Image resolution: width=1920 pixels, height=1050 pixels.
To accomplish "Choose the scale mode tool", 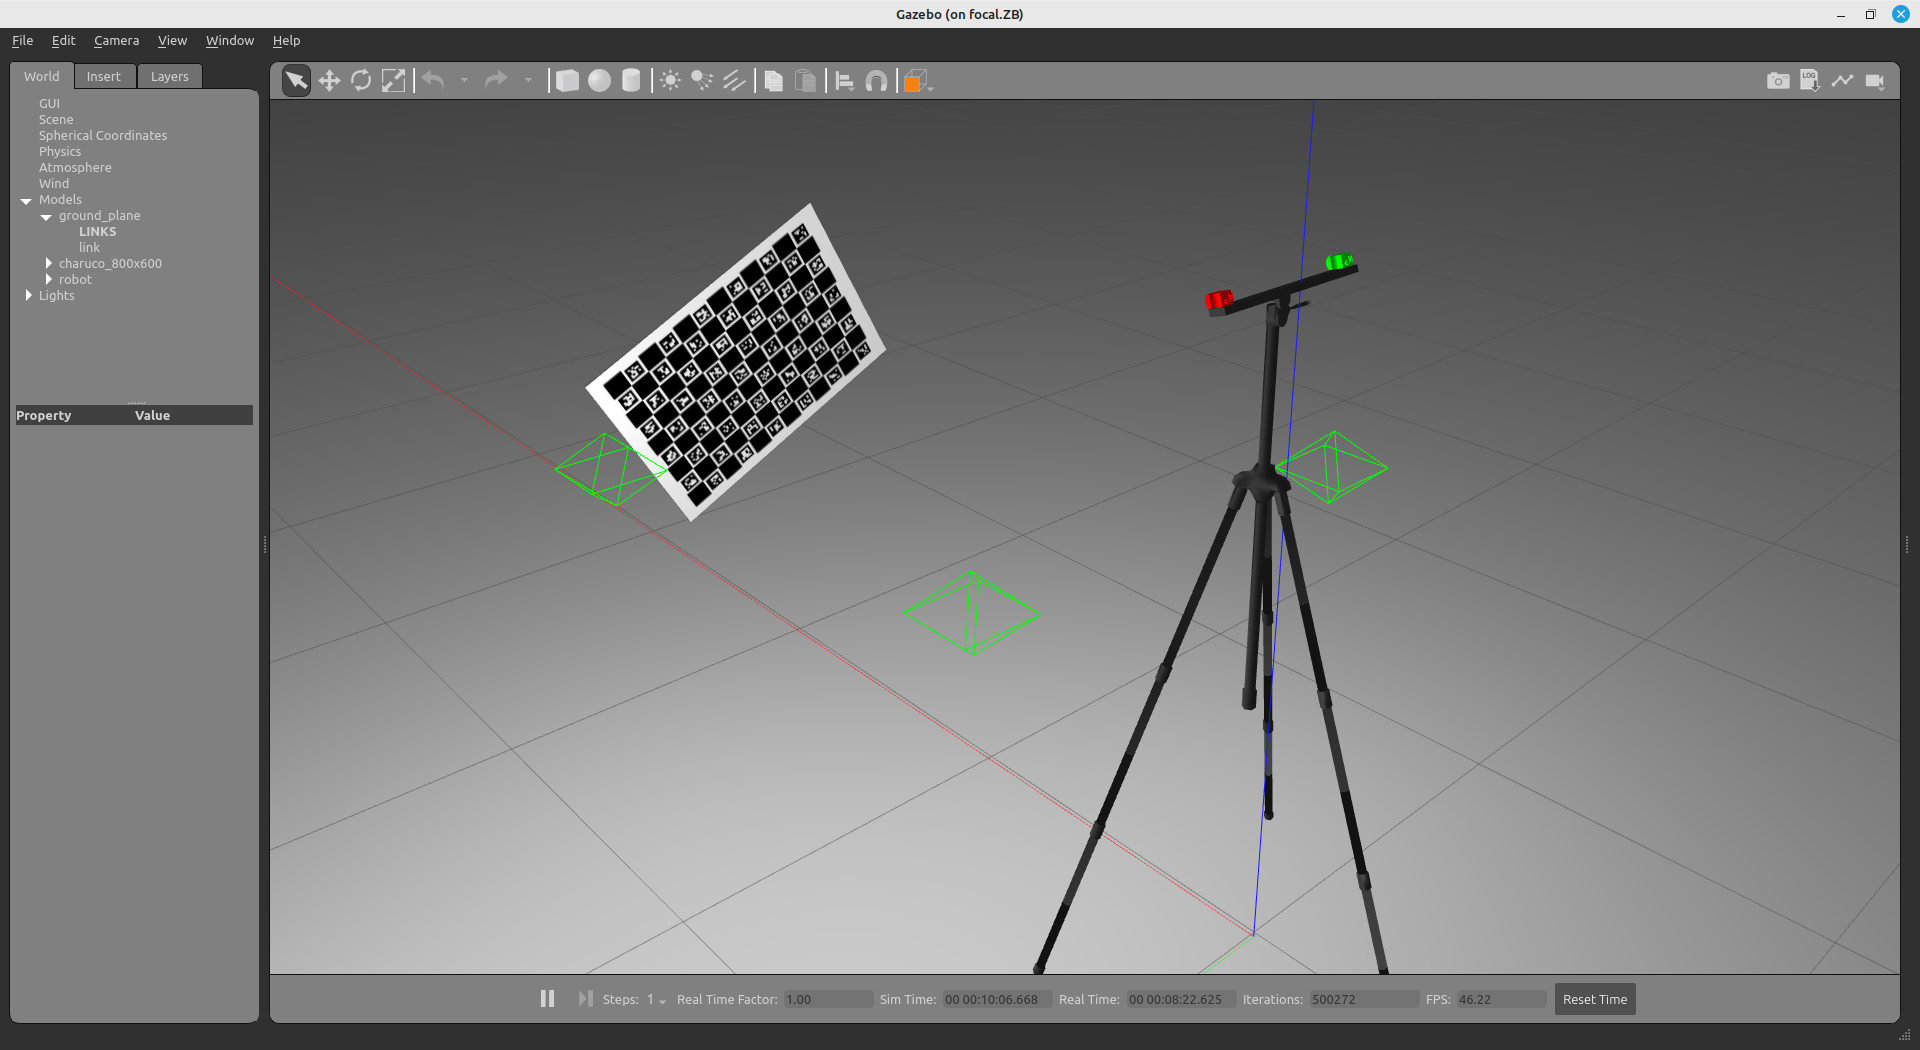I will 394,81.
